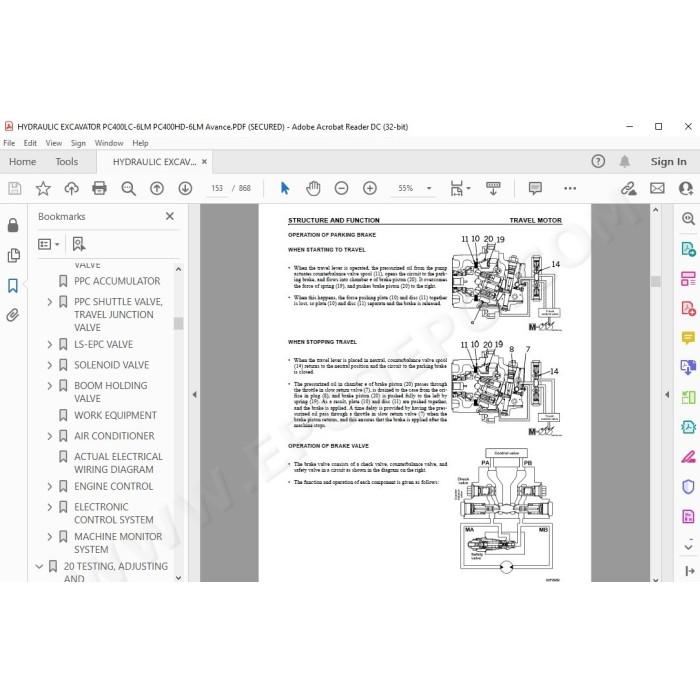This screenshot has width=700, height=700.
Task: Open more tools ellipsis
Action: point(570,188)
